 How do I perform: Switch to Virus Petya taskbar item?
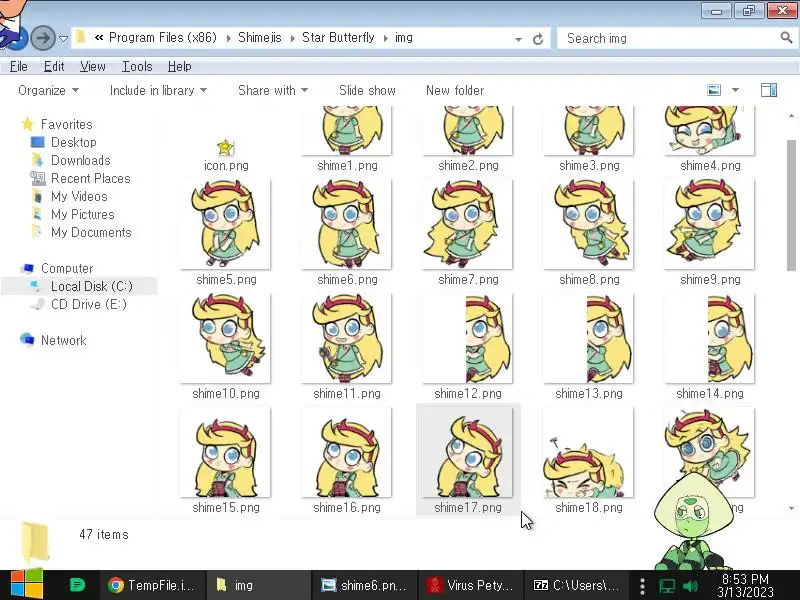[470, 585]
